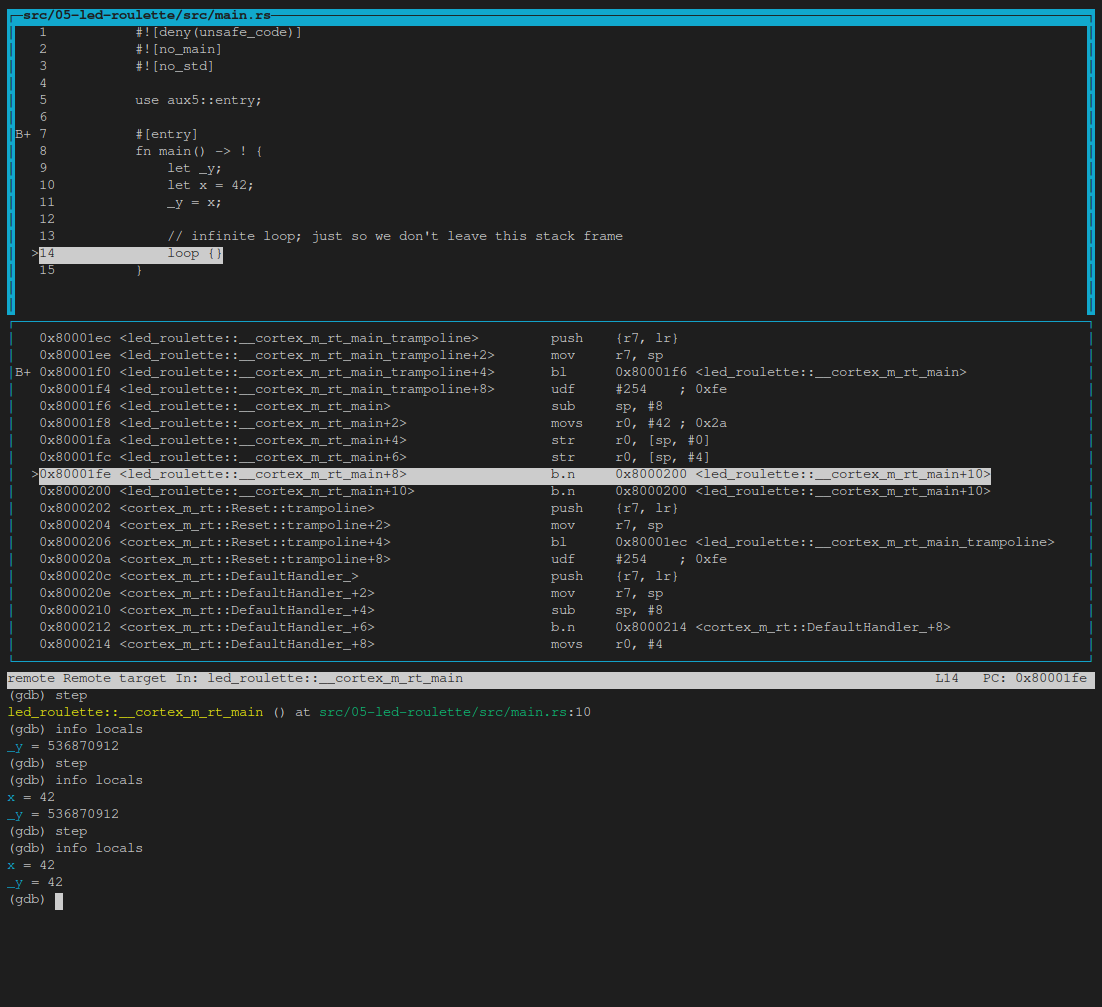Click the current-line arrow beside source line 14
Image resolution: width=1102 pixels, height=1007 pixels.
pos(34,254)
